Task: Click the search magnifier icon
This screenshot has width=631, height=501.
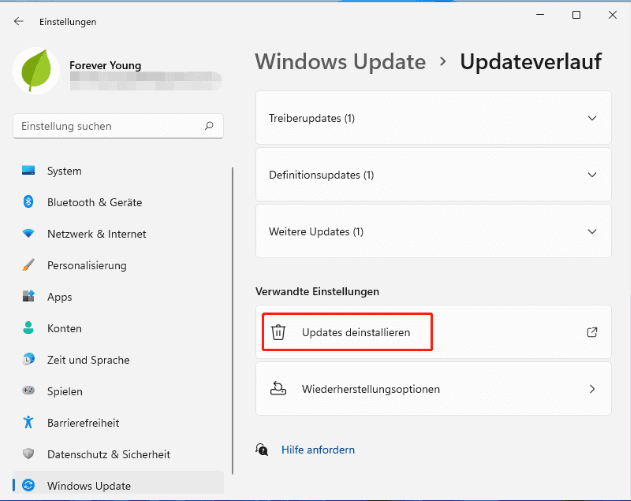Action: click(x=208, y=127)
